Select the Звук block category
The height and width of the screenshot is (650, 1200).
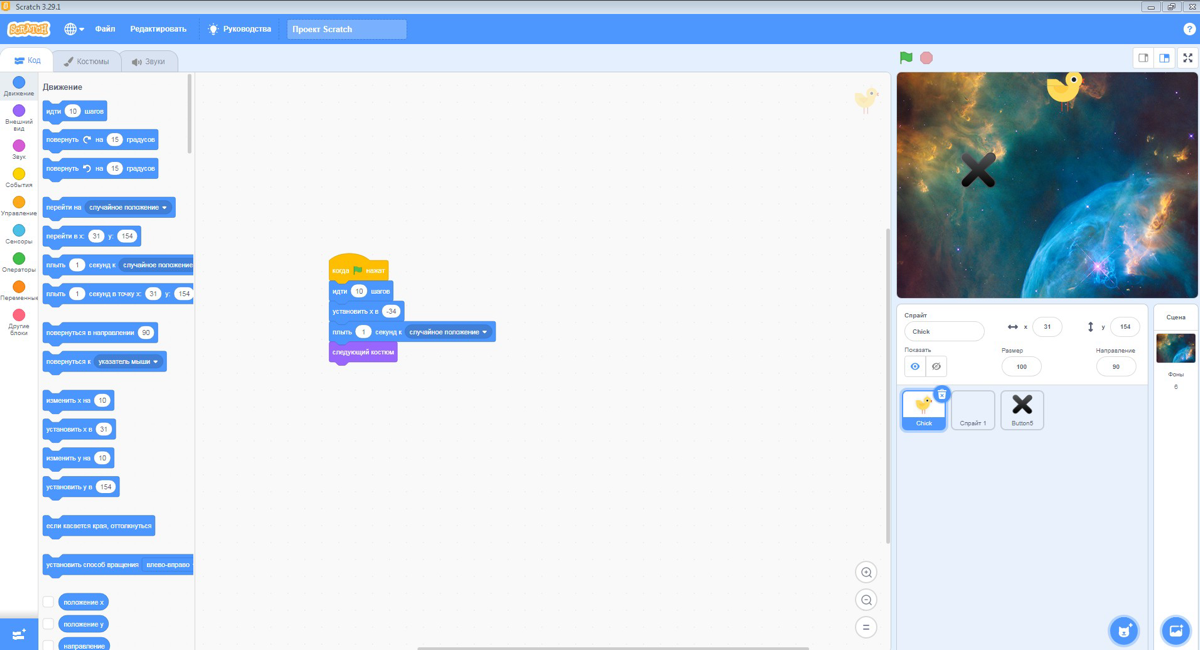tap(19, 150)
